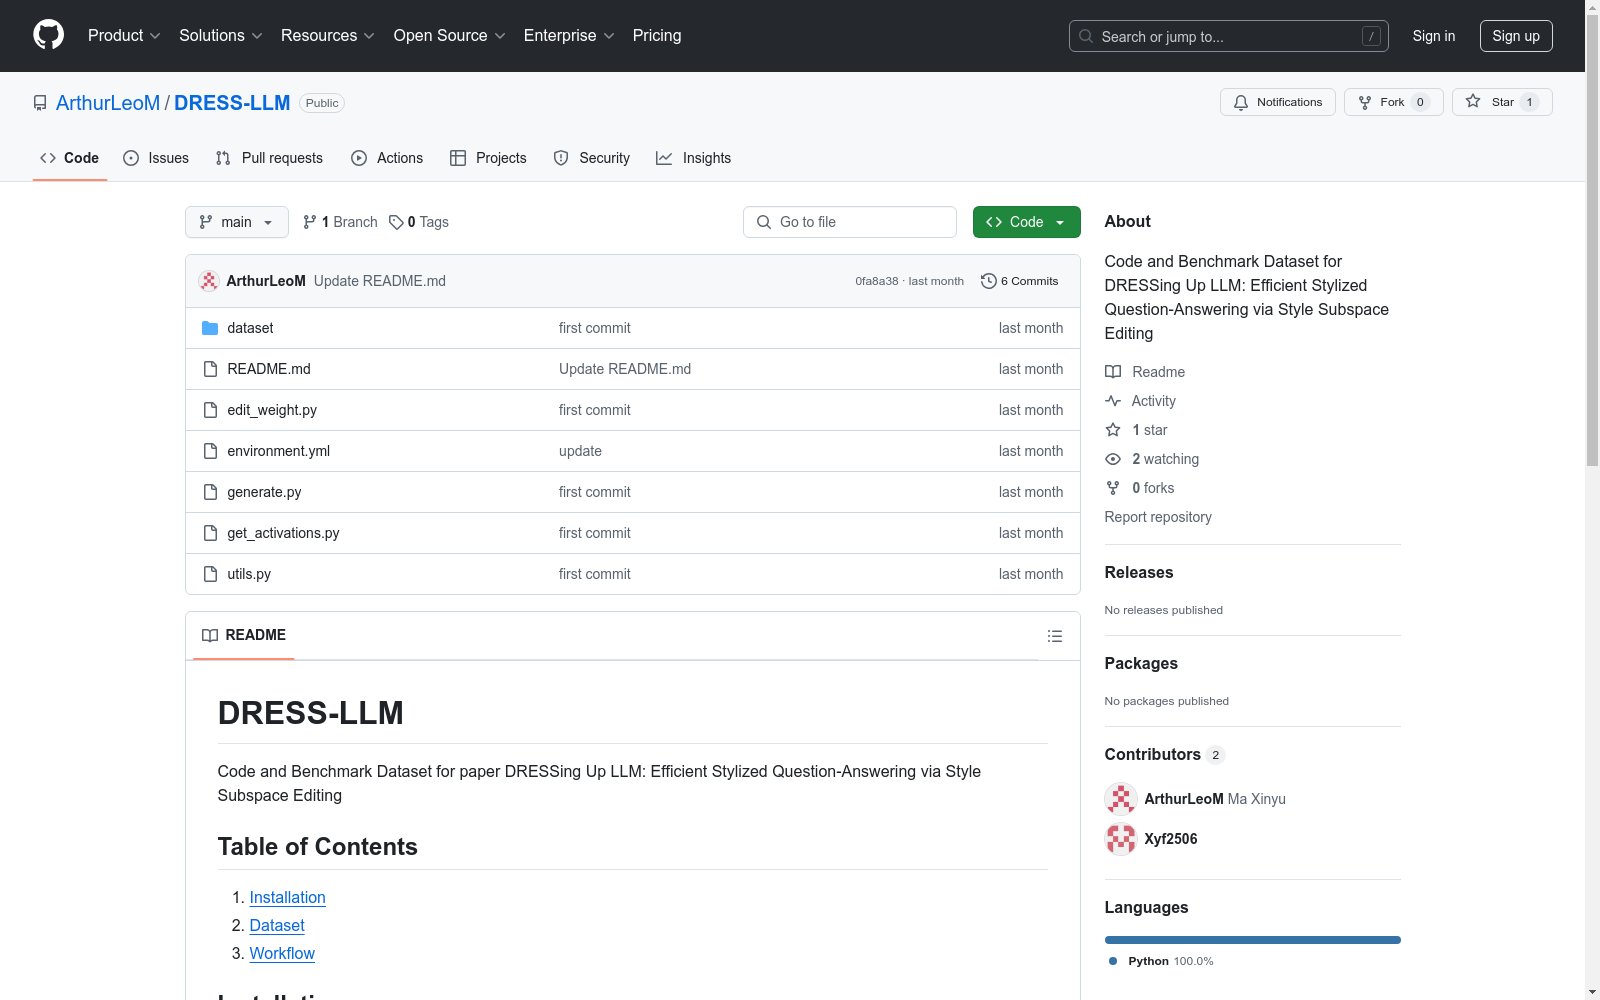Image resolution: width=1600 pixels, height=1000 pixels.
Task: Open the 'Update README.md' commit message in header
Action: (x=380, y=281)
